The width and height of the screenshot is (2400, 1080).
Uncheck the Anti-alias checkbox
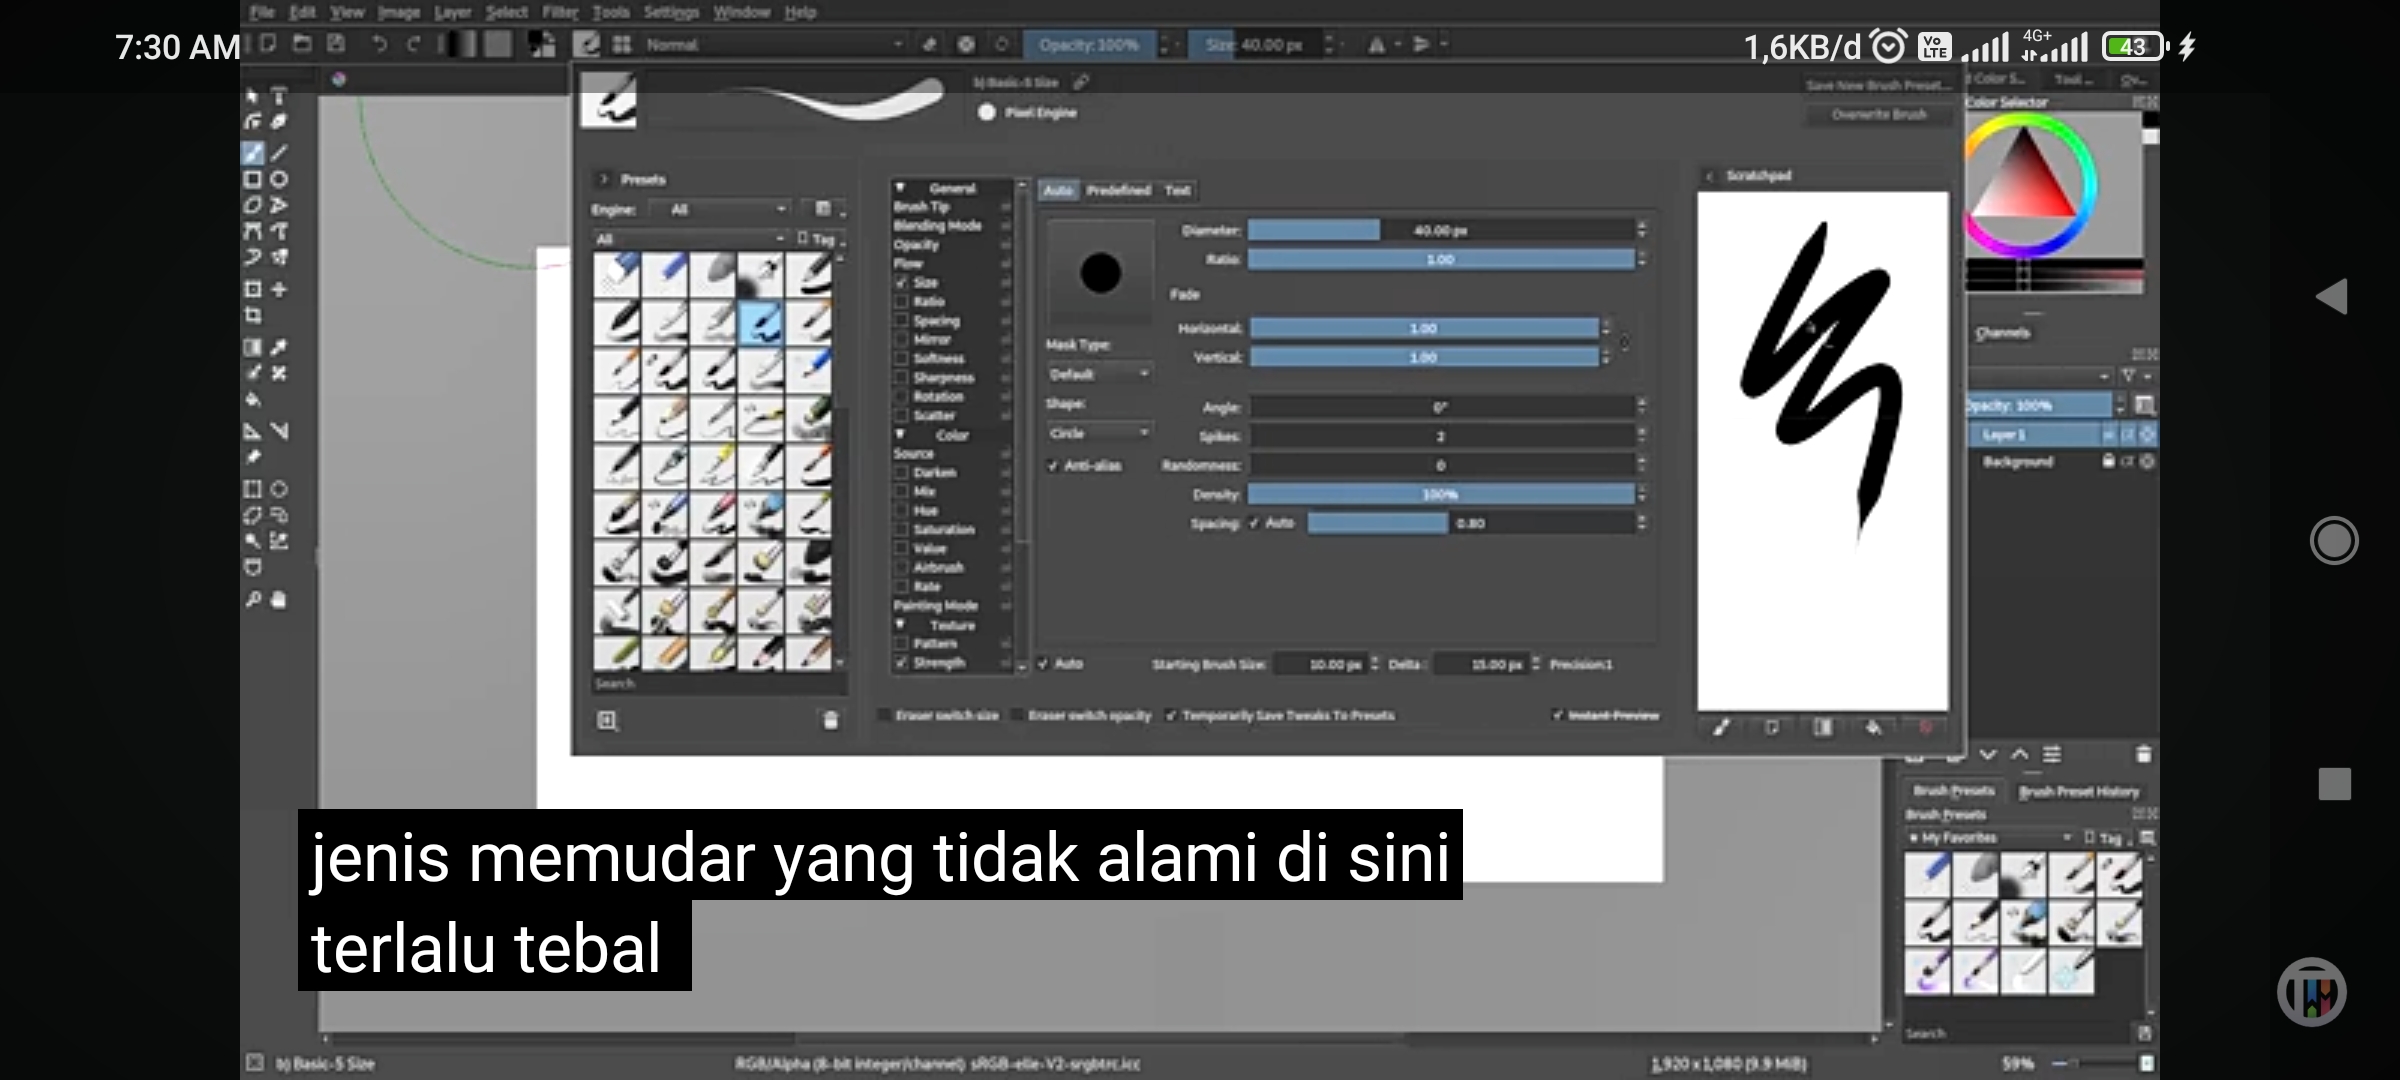click(1053, 466)
